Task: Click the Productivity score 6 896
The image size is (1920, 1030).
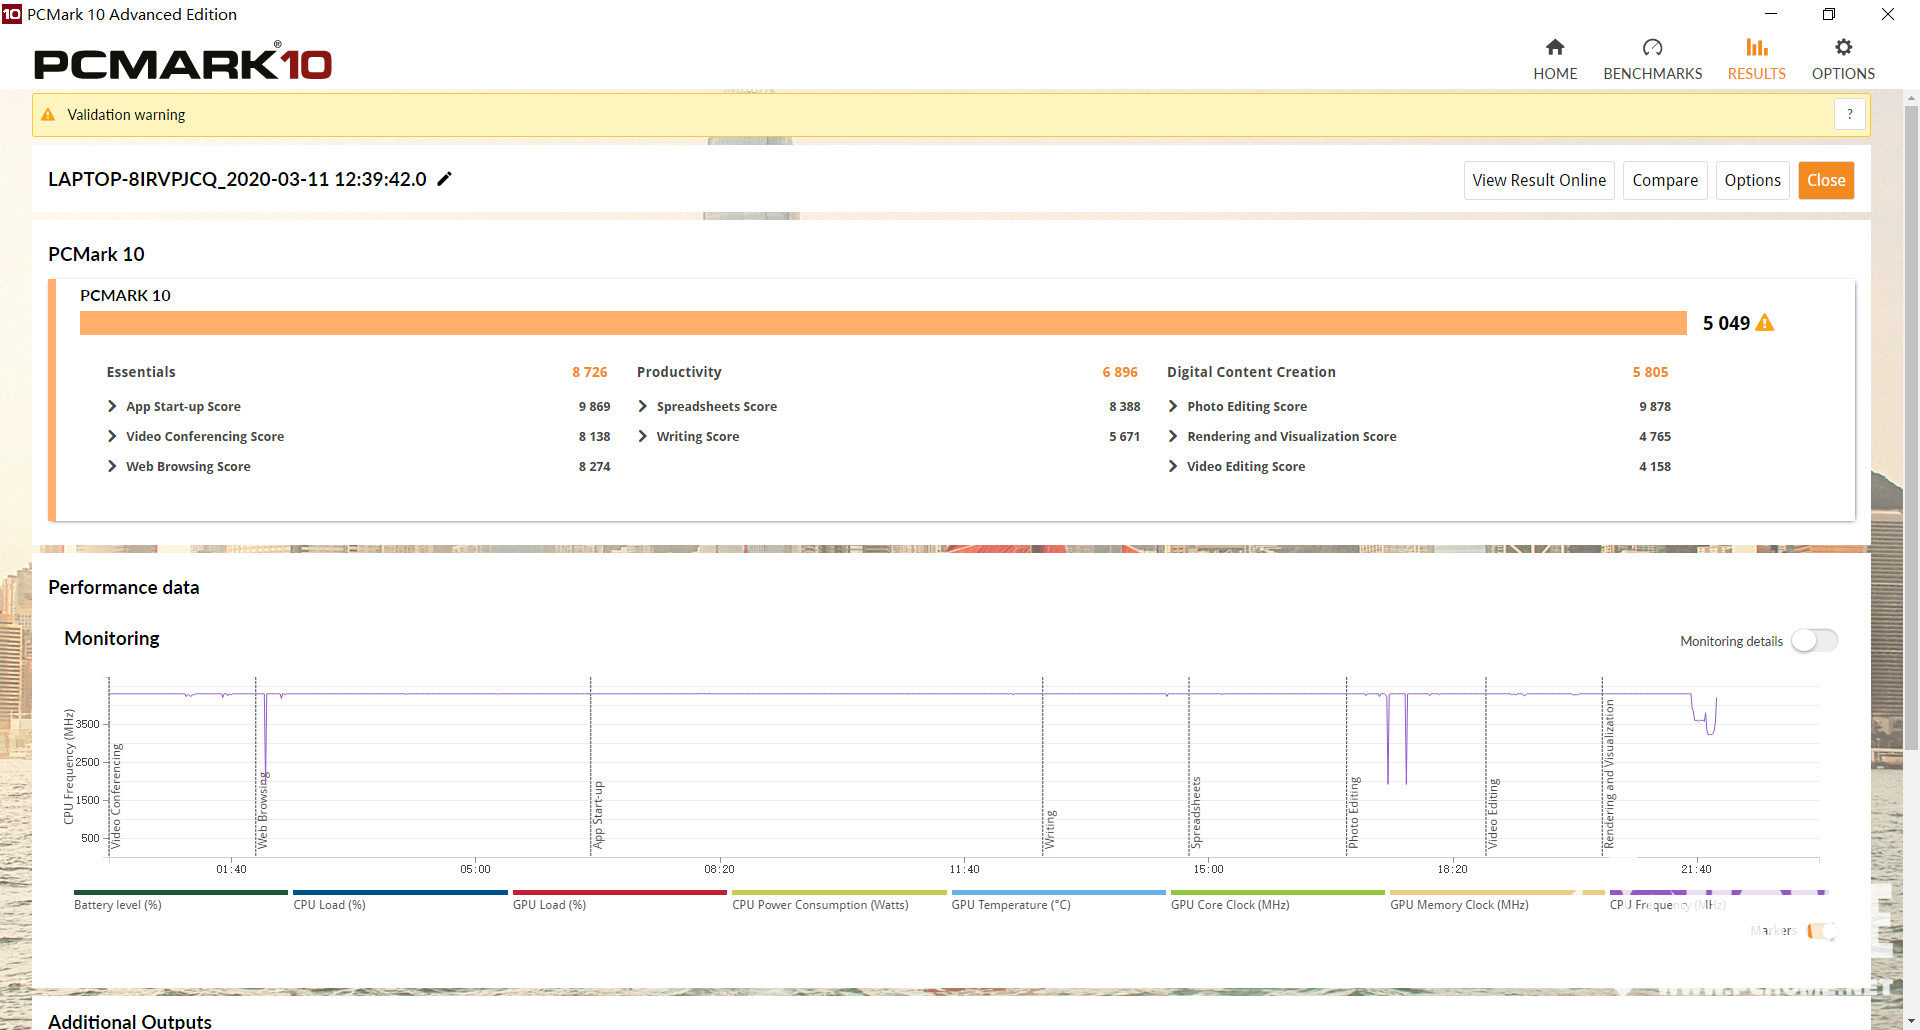Action: pos(1120,372)
